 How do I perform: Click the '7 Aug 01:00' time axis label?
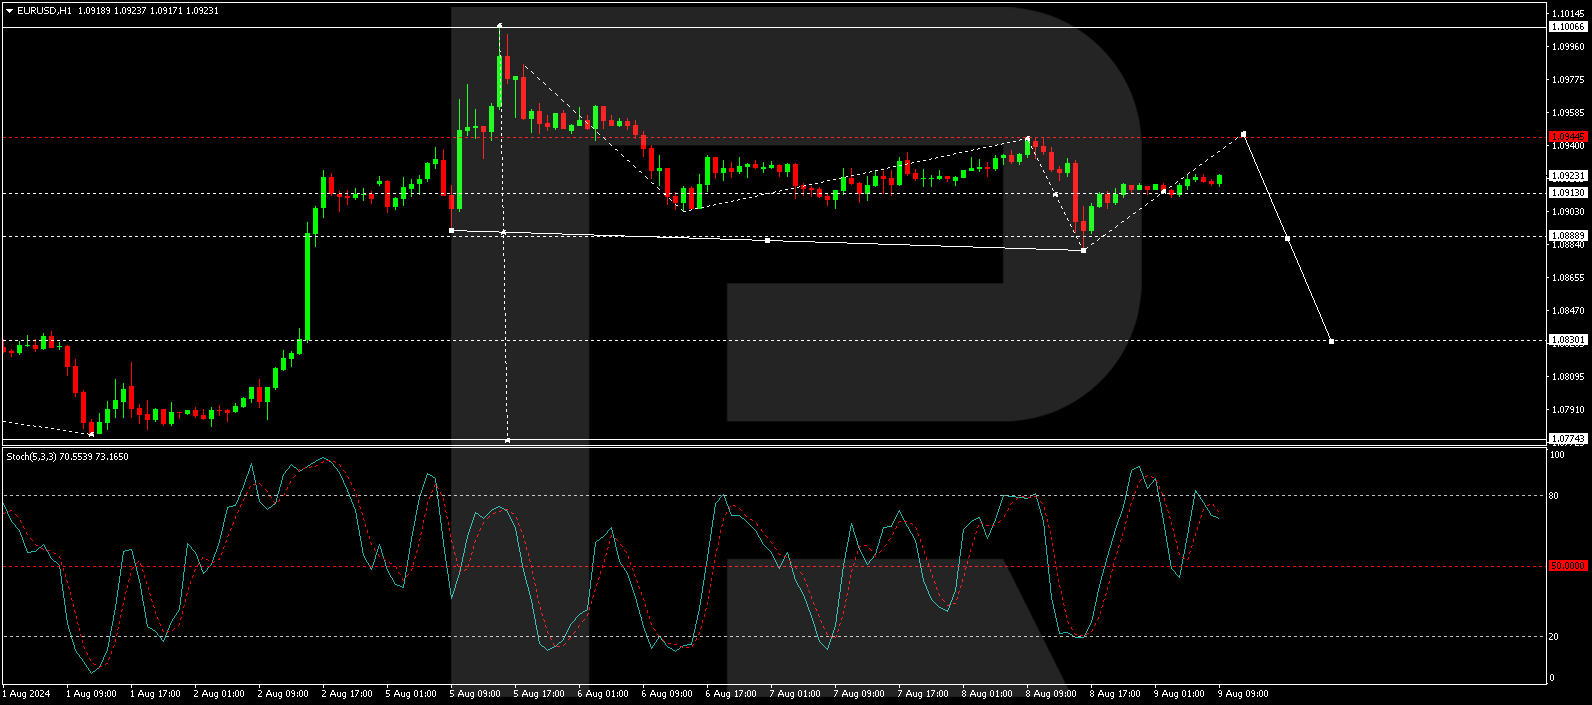[x=795, y=694]
